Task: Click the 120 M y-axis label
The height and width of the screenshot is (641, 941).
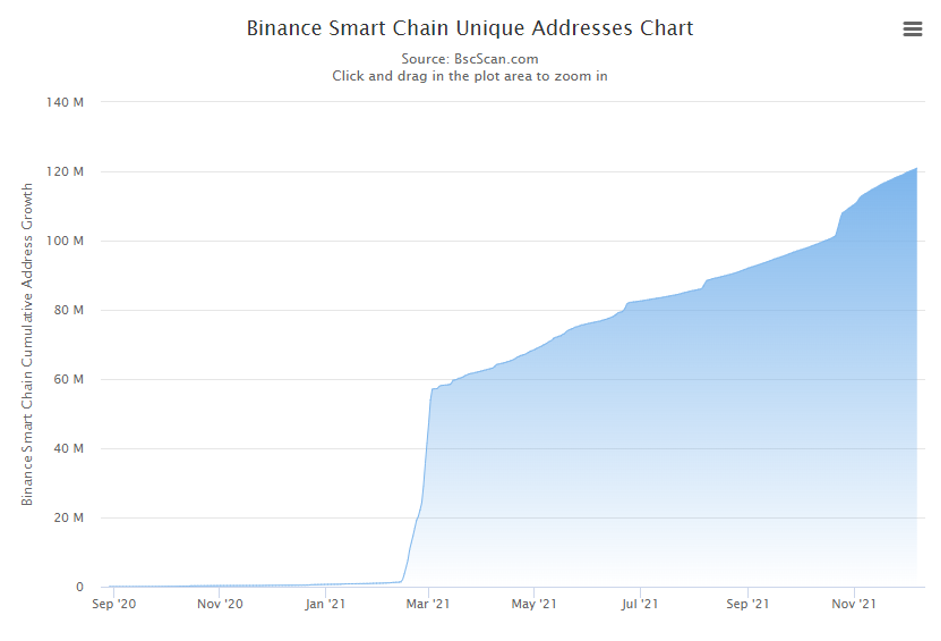Action: tap(64, 172)
